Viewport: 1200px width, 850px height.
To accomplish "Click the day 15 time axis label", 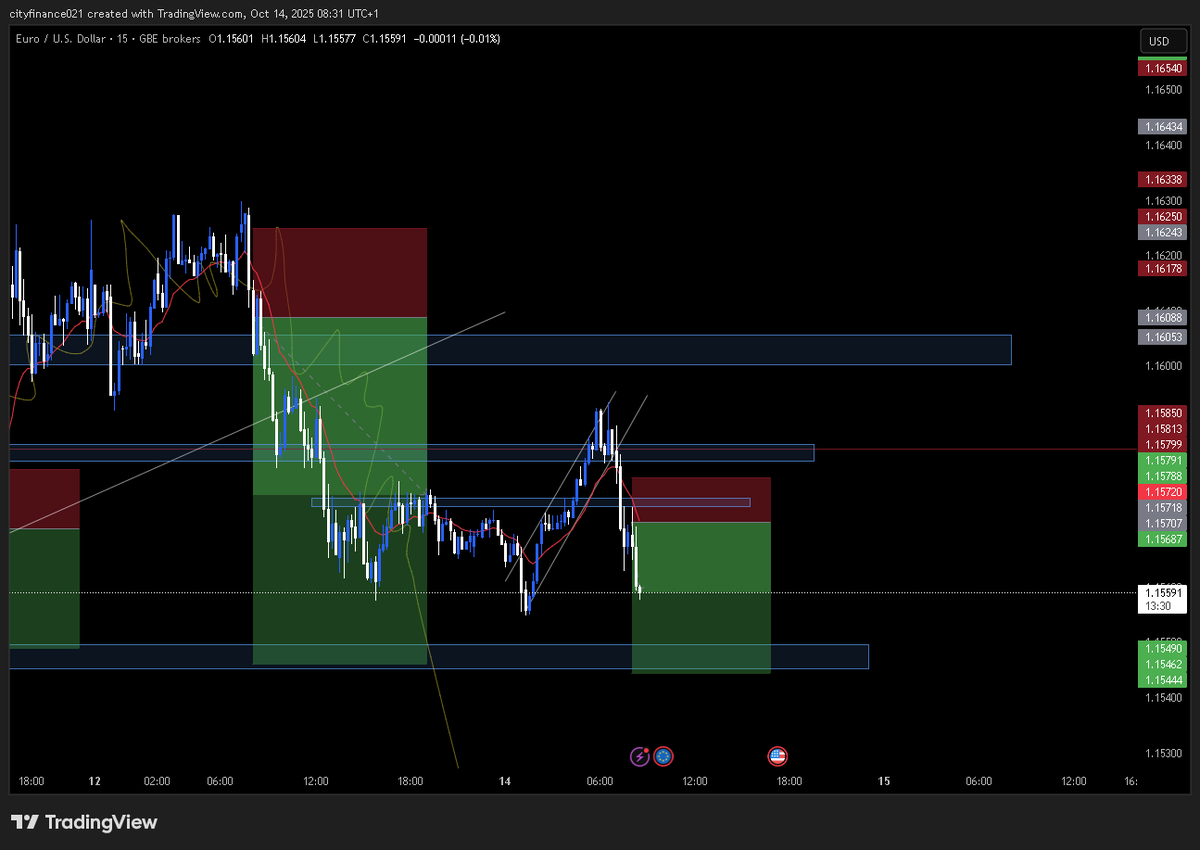I will click(x=884, y=781).
